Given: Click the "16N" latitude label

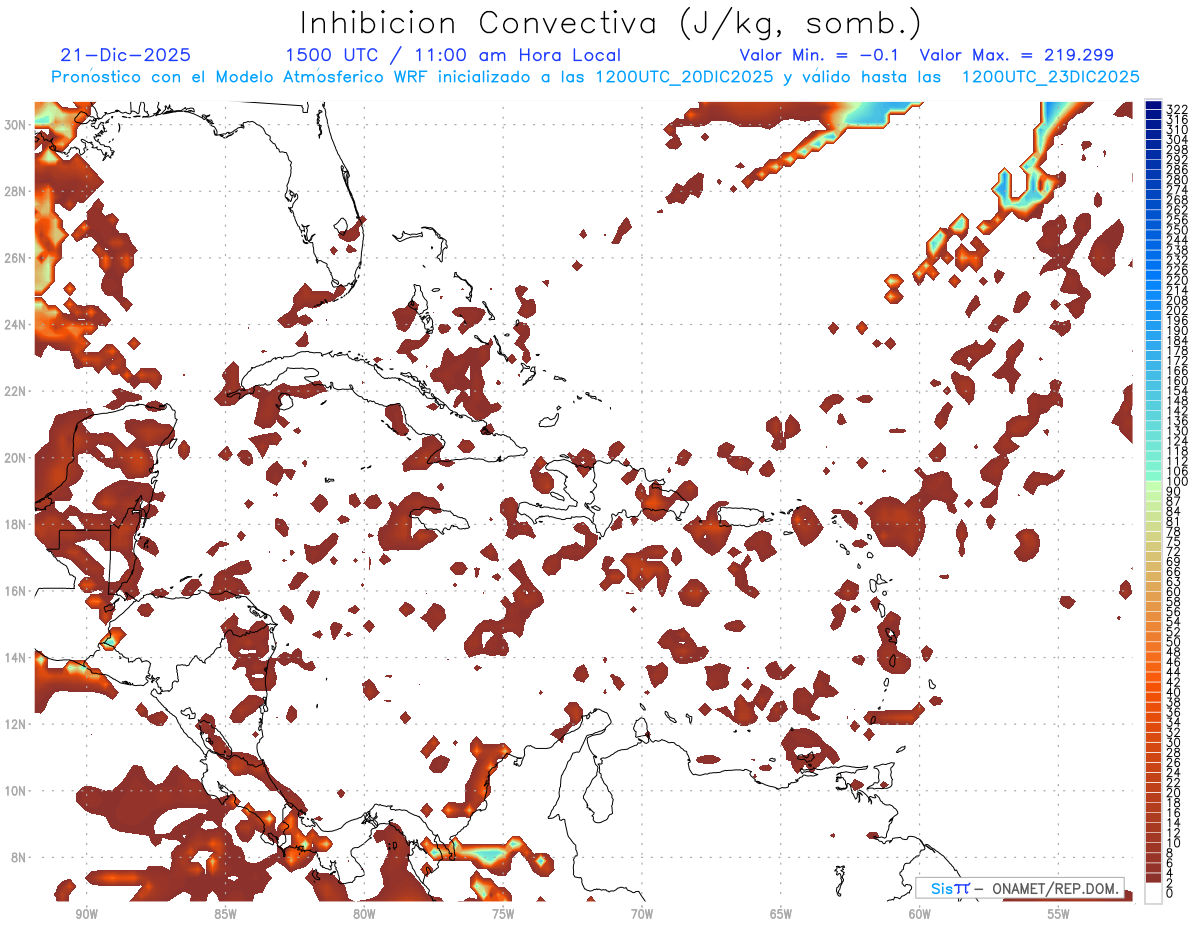Looking at the screenshot, I should tap(15, 591).
